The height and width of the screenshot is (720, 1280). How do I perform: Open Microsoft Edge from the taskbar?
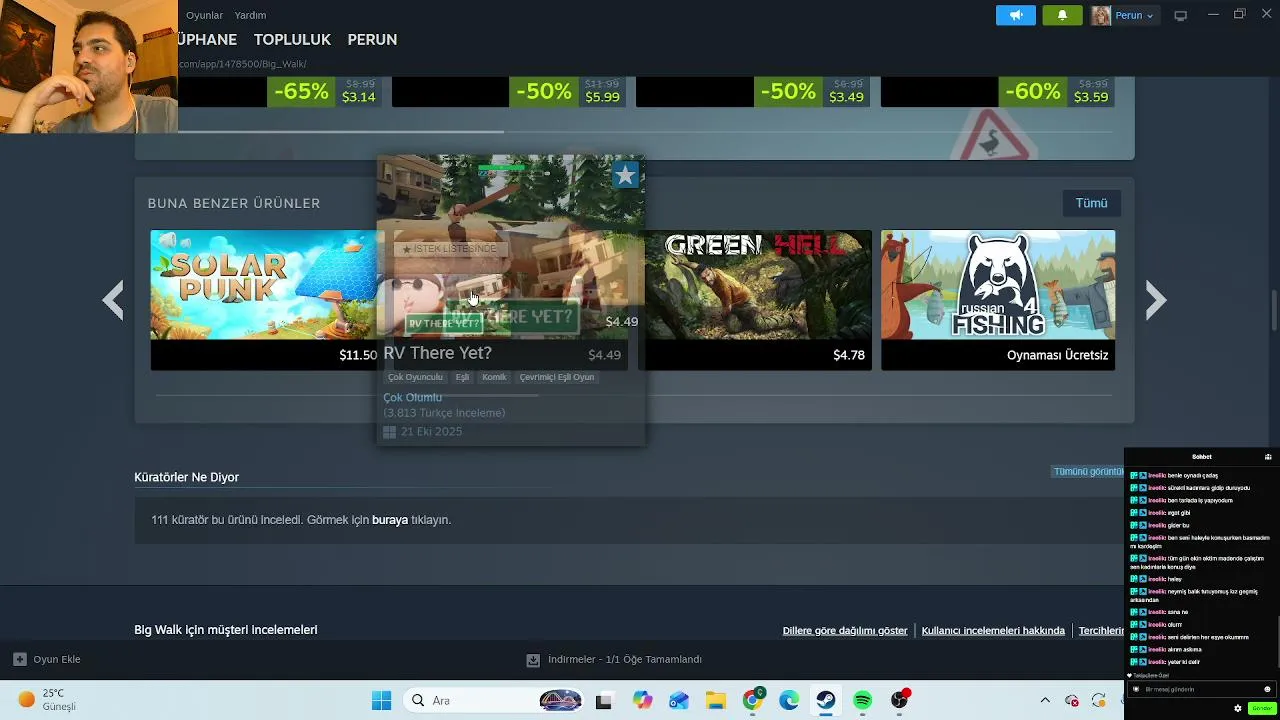[789, 700]
